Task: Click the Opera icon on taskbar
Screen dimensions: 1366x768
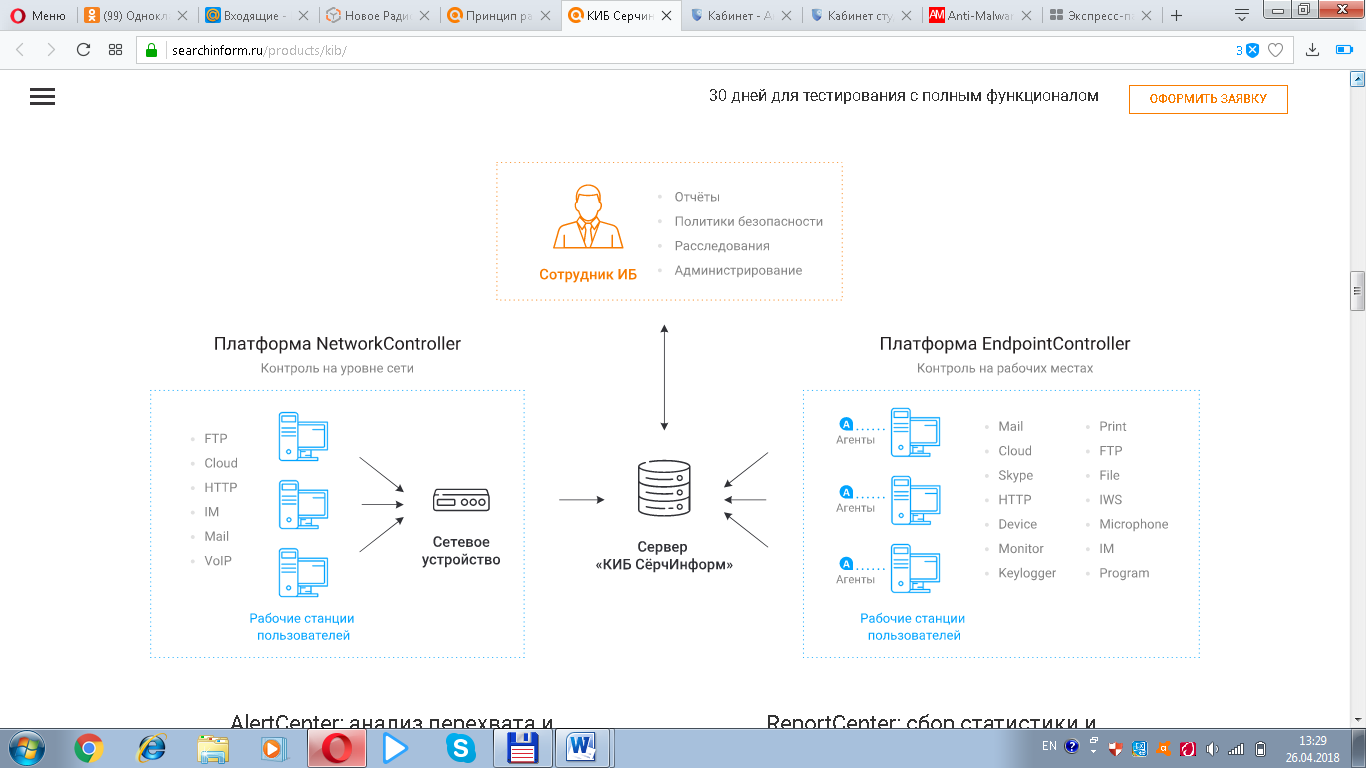Action: 337,748
